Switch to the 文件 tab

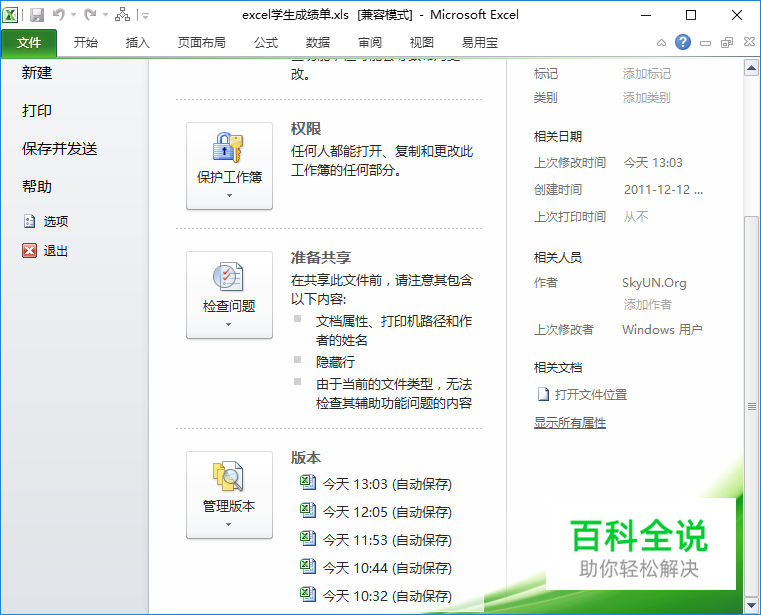[29, 43]
